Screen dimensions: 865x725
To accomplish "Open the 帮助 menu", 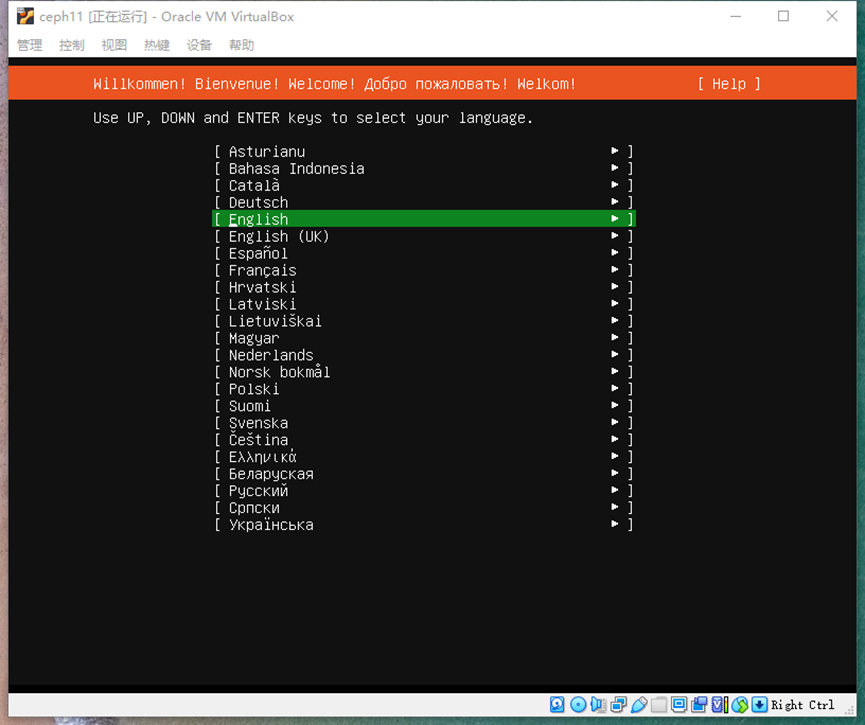I will click(x=242, y=45).
